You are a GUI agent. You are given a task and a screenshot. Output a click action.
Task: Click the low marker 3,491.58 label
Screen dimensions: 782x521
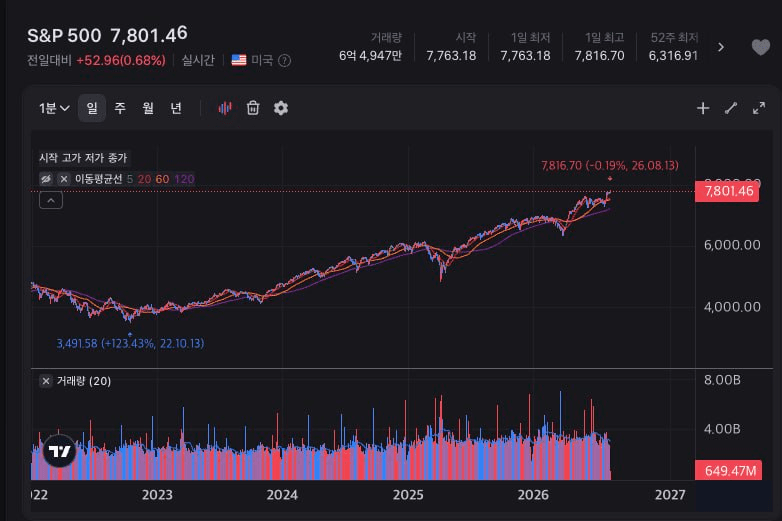130,344
